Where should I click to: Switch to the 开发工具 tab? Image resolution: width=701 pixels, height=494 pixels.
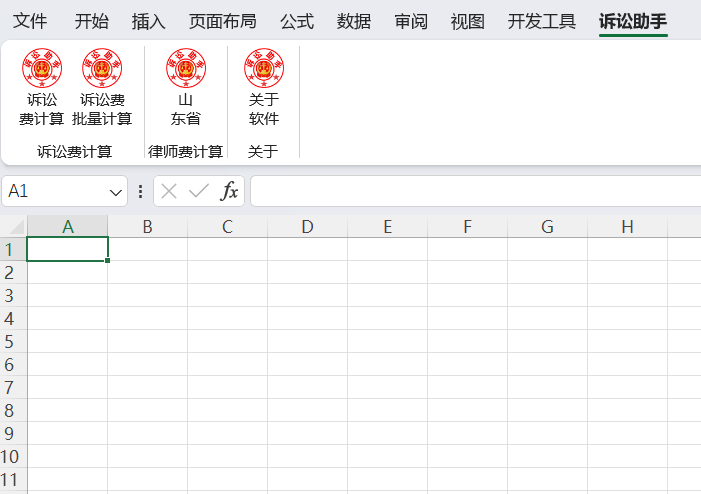(x=541, y=21)
